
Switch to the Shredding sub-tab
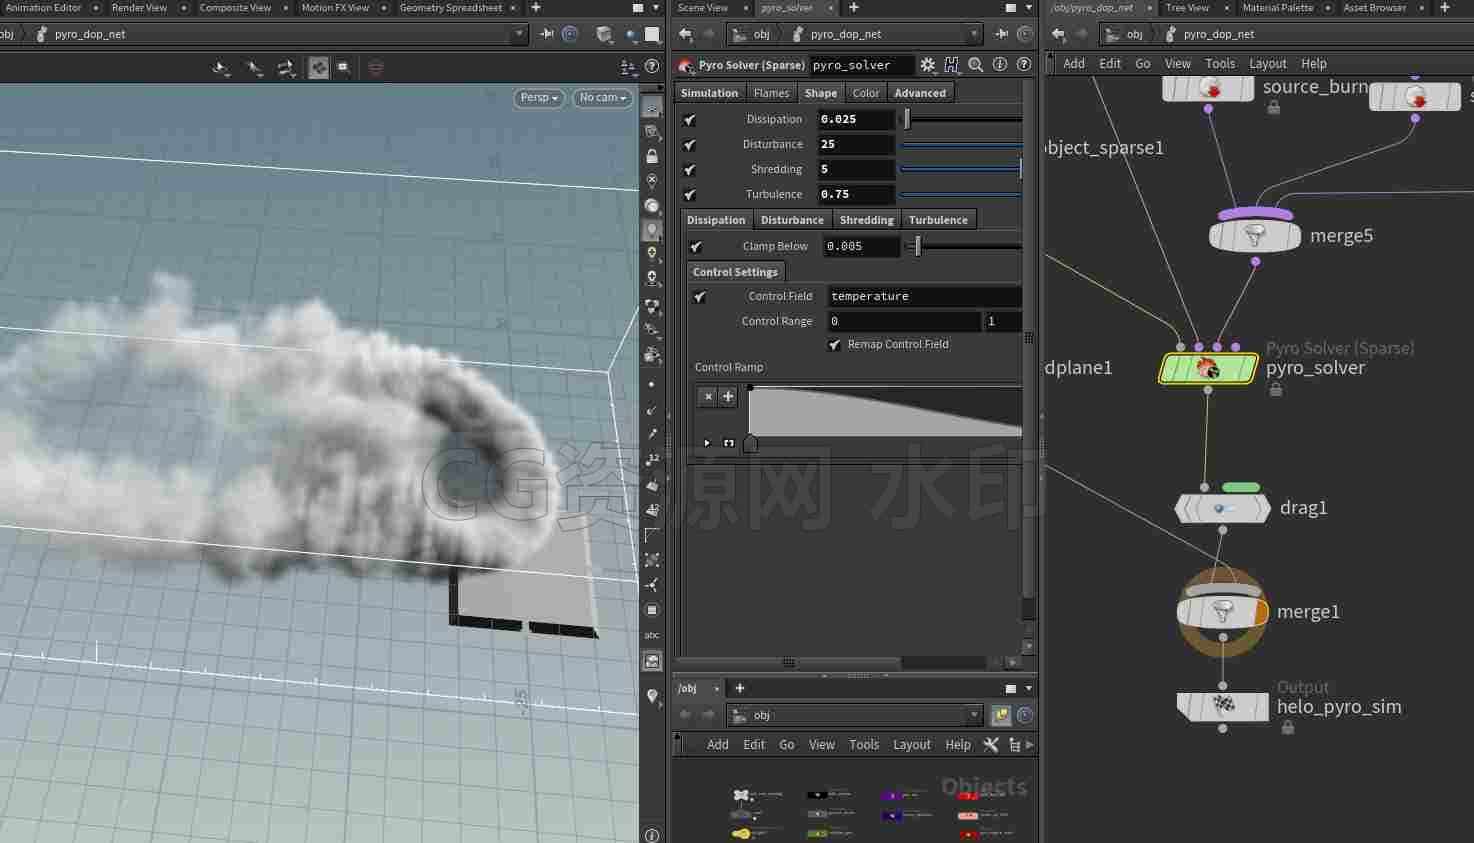867,220
